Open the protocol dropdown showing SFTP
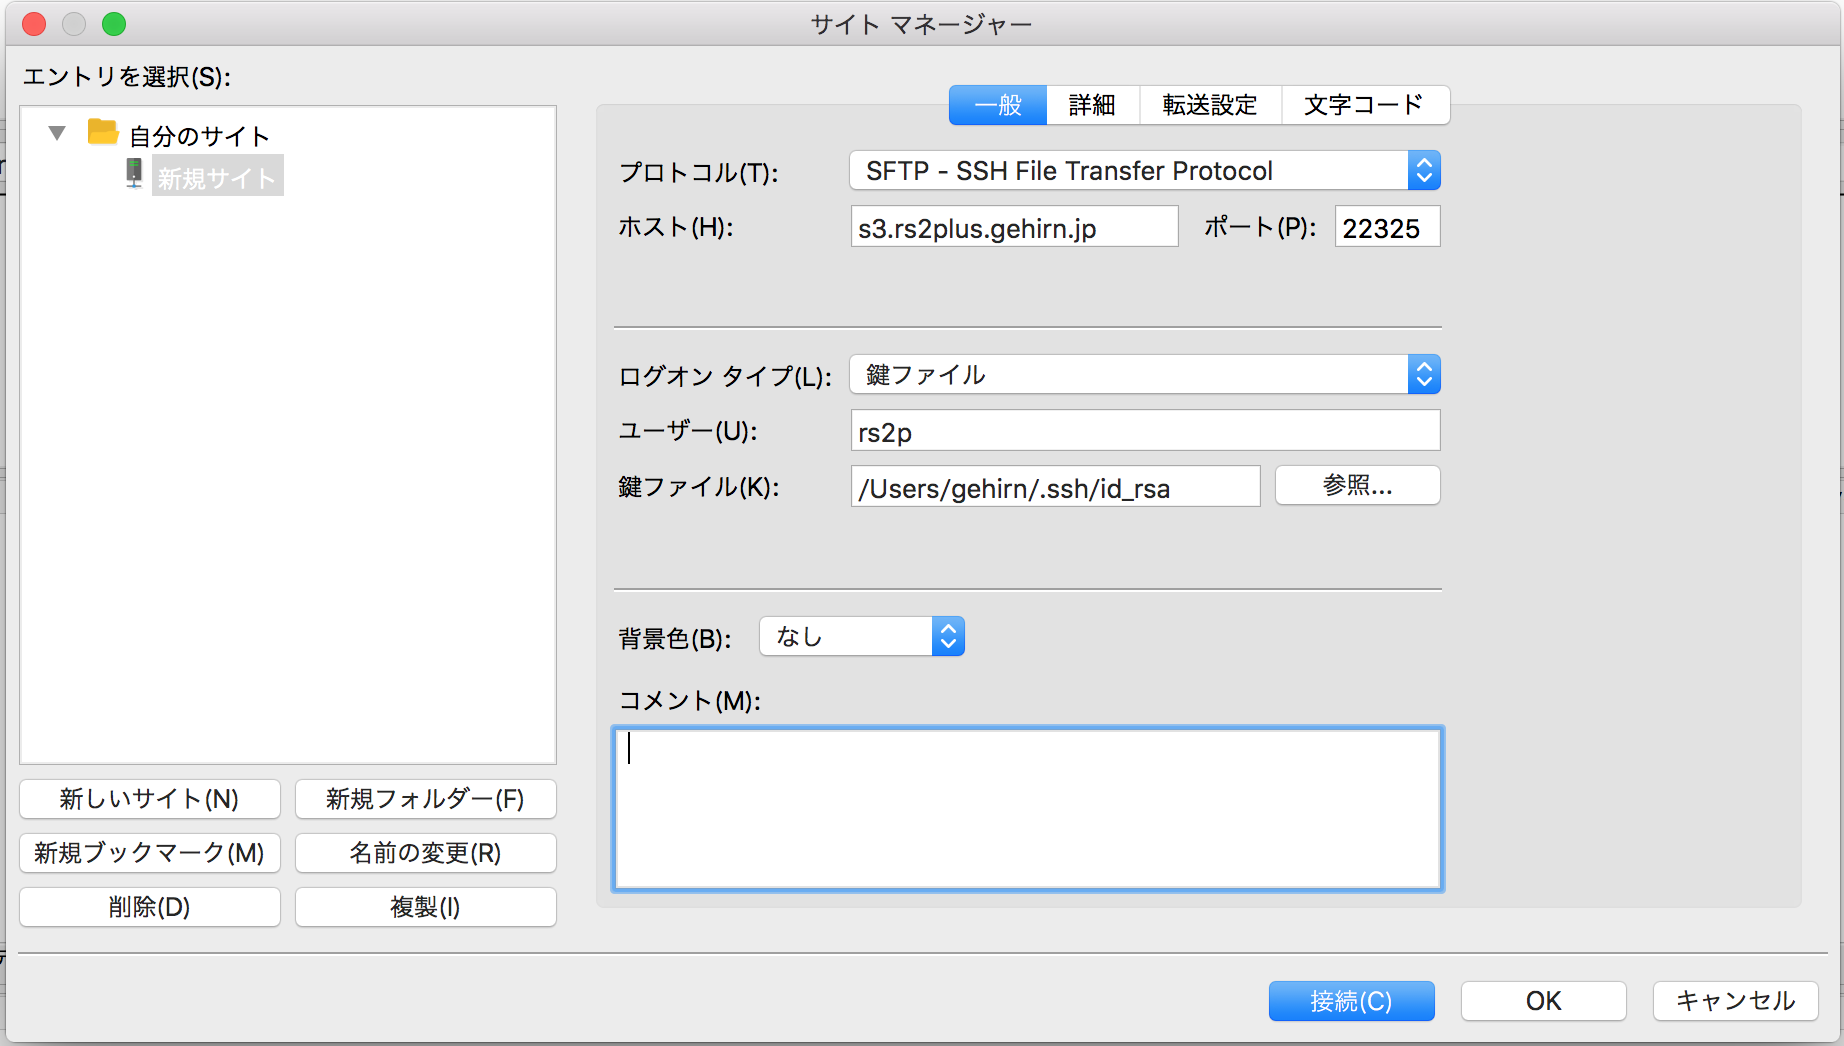The width and height of the screenshot is (1844, 1046). [x=1144, y=171]
